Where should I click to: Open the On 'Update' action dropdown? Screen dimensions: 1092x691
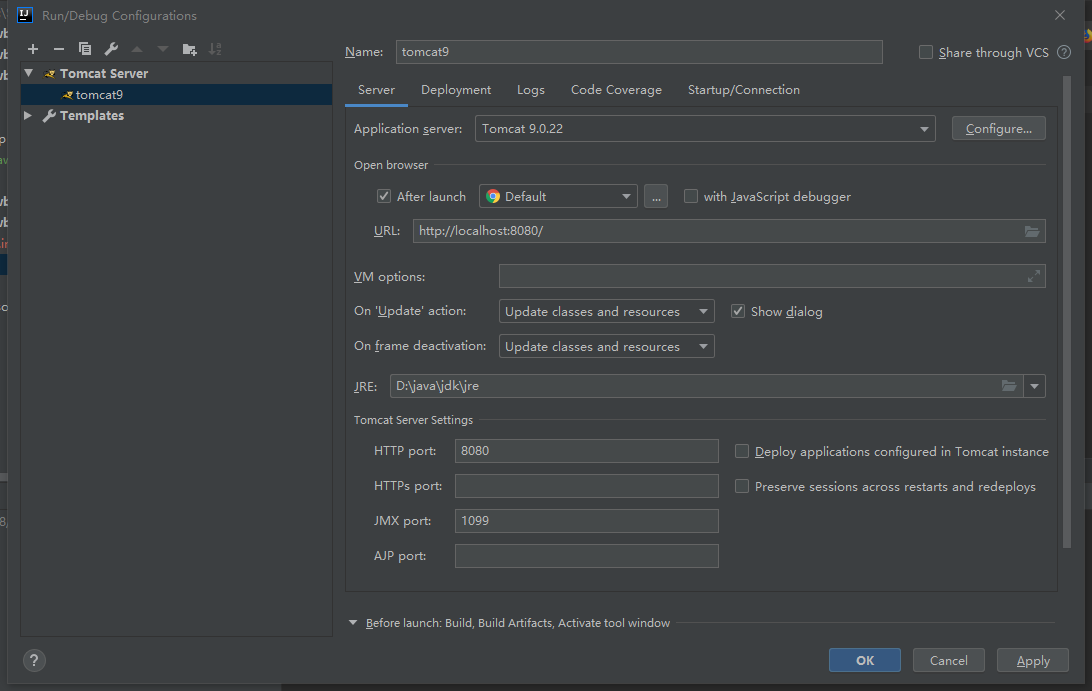(x=607, y=312)
